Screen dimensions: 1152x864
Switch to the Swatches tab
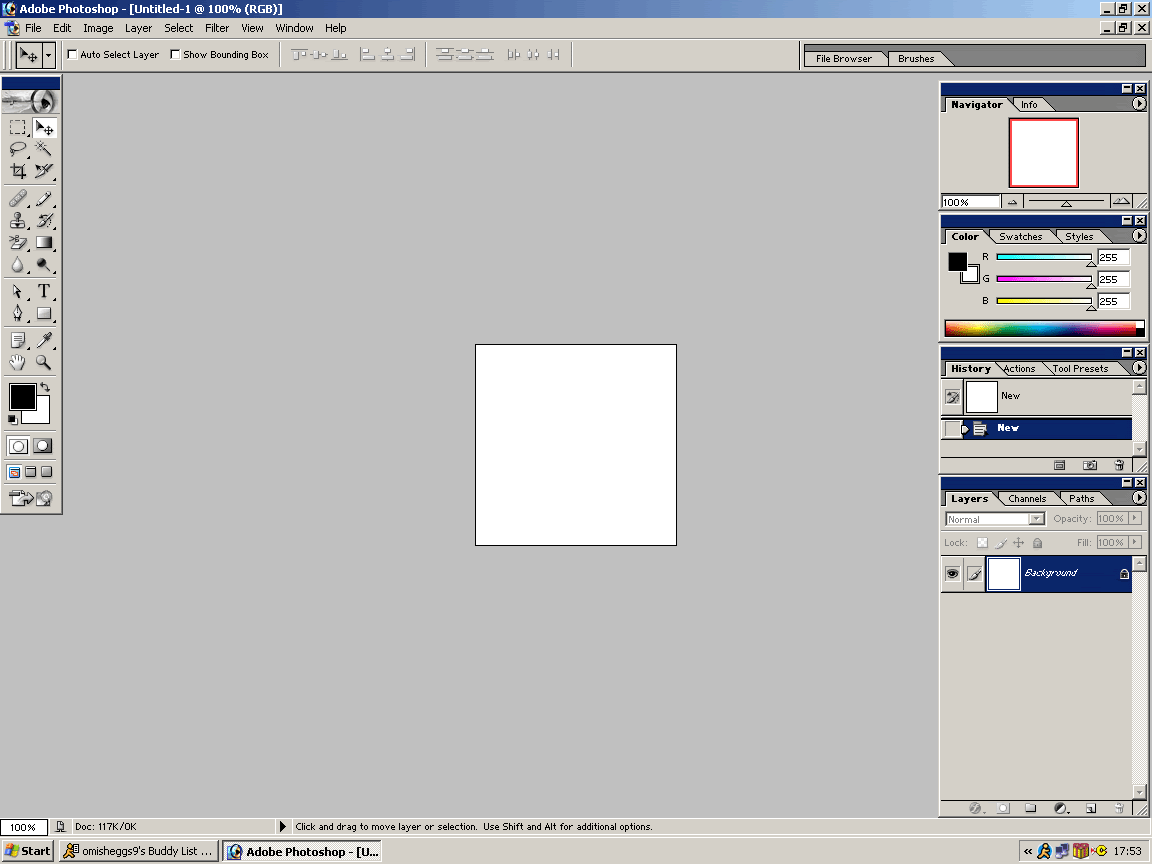(x=1020, y=237)
